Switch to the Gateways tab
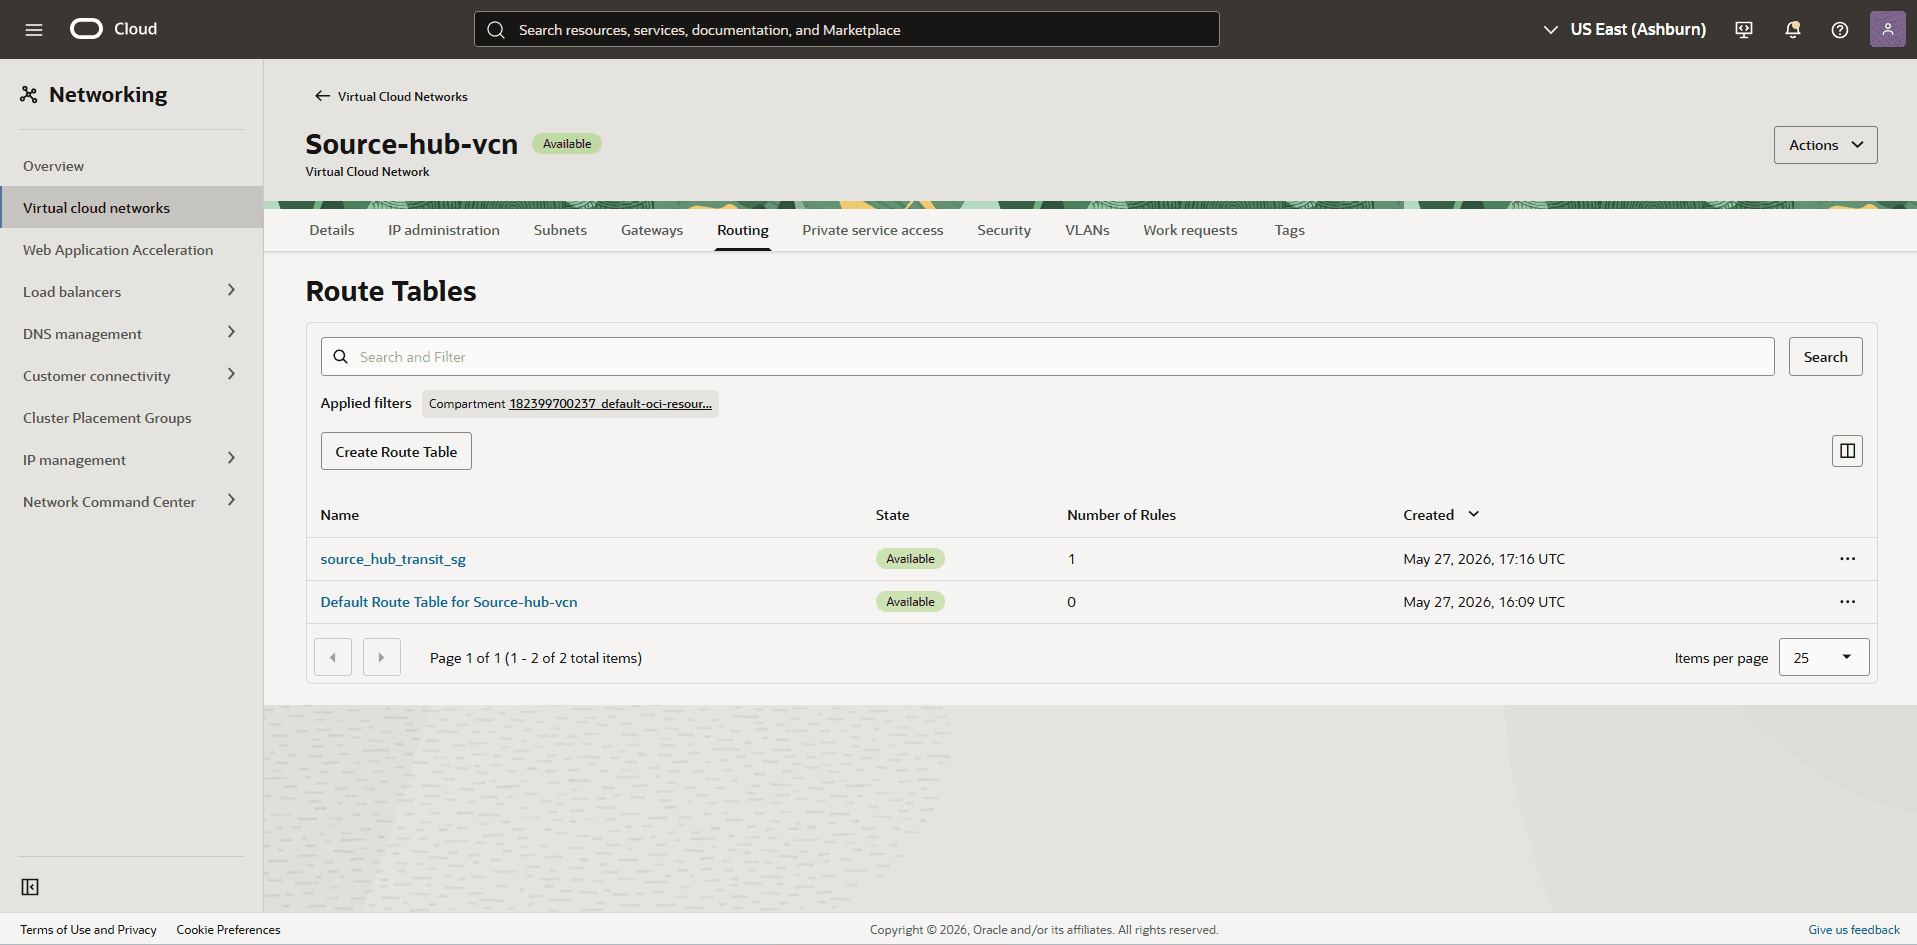1917x945 pixels. tap(652, 230)
